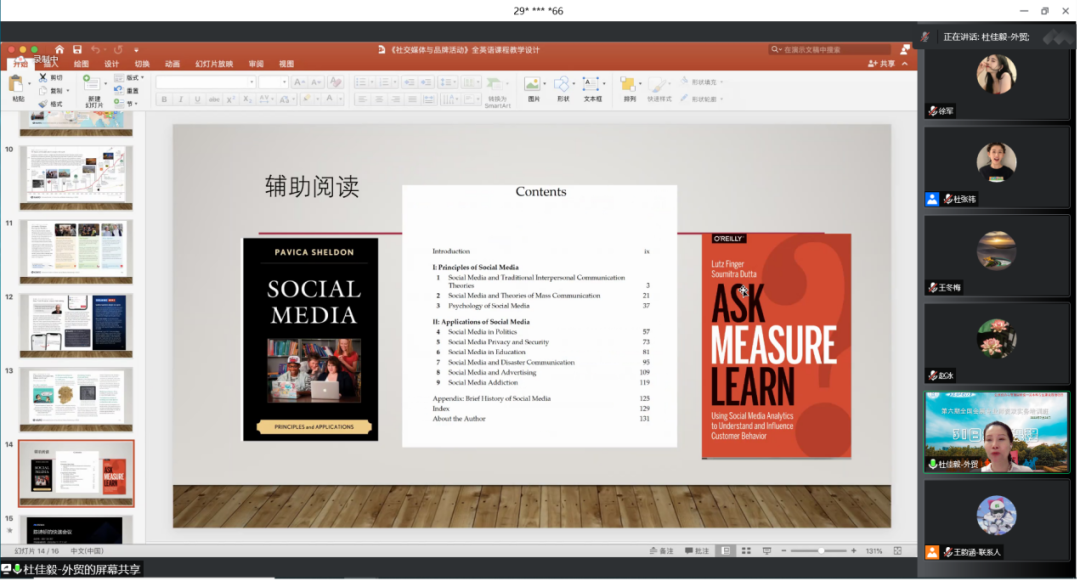
Task: Click the Decrease indent icon
Action: (x=409, y=82)
